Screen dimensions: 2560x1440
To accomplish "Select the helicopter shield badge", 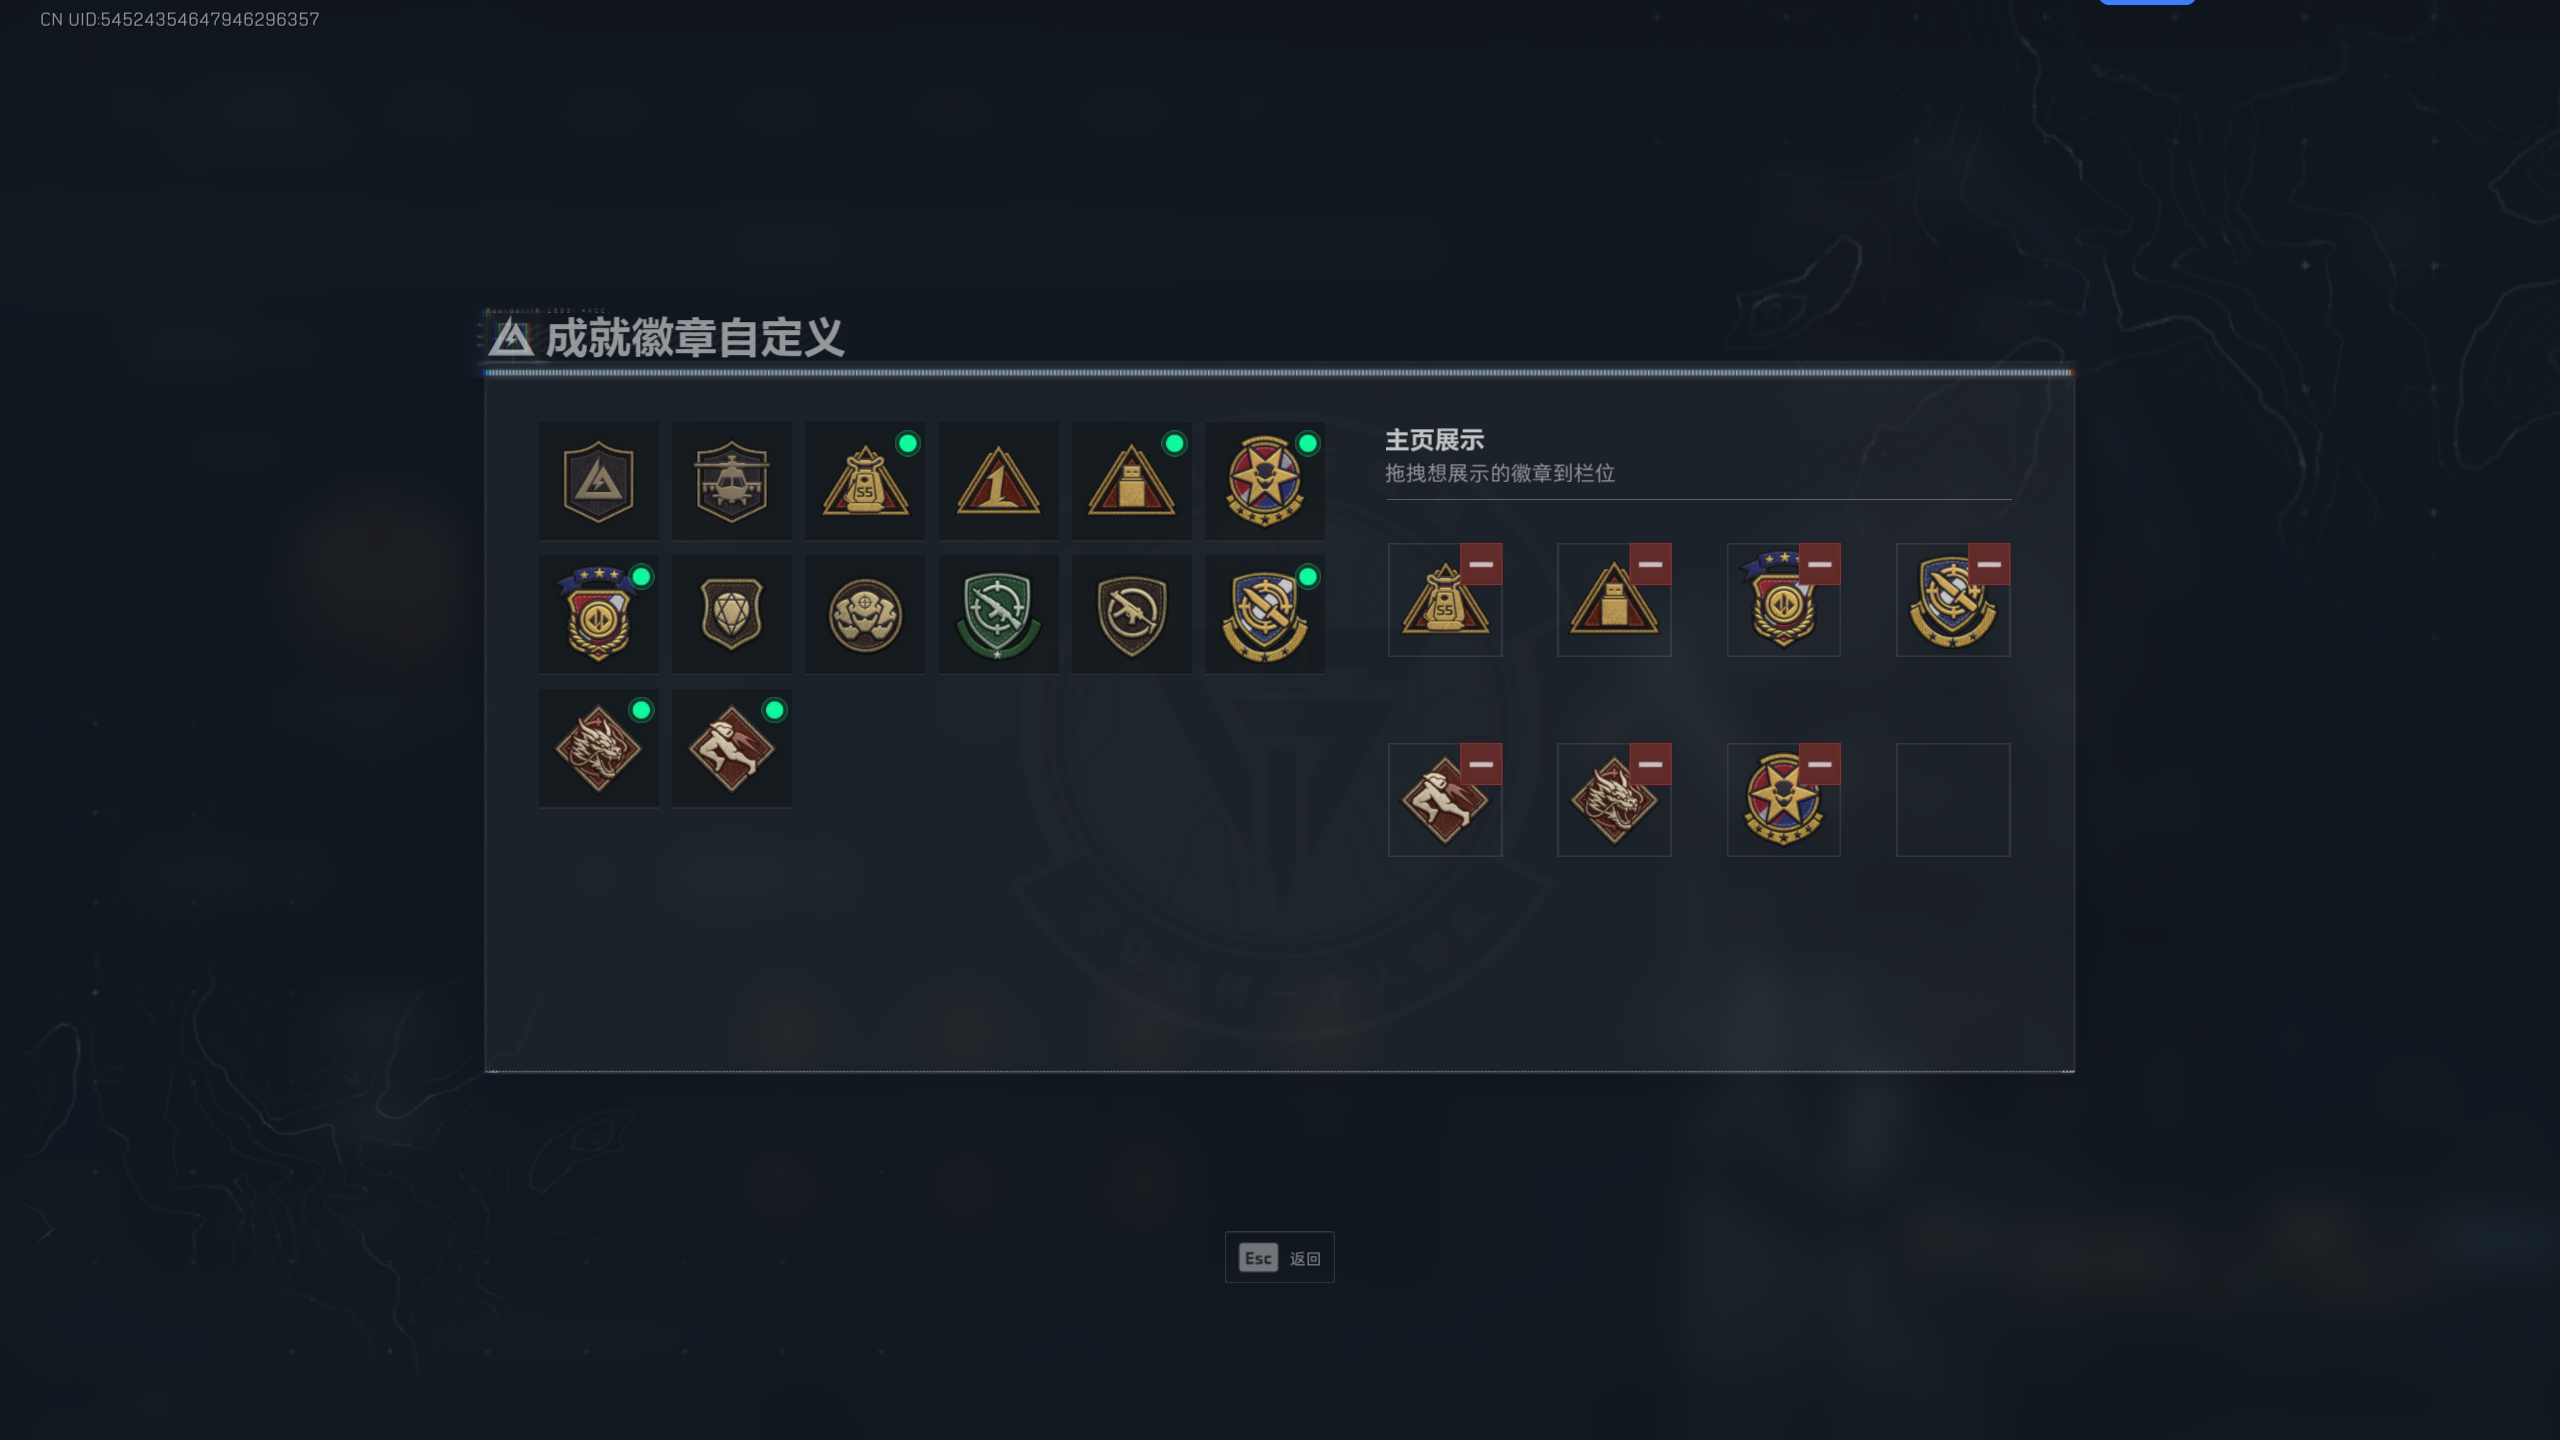I will tap(731, 481).
